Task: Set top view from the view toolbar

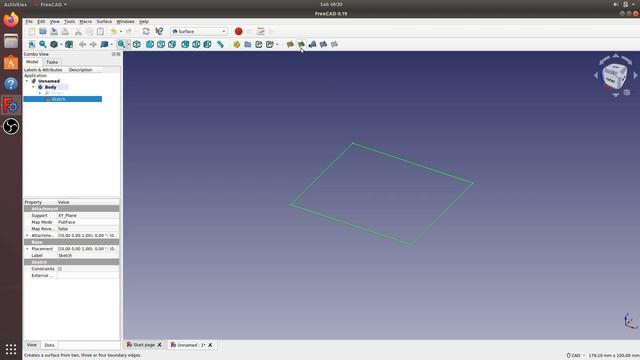Action: pyautogui.click(x=161, y=44)
